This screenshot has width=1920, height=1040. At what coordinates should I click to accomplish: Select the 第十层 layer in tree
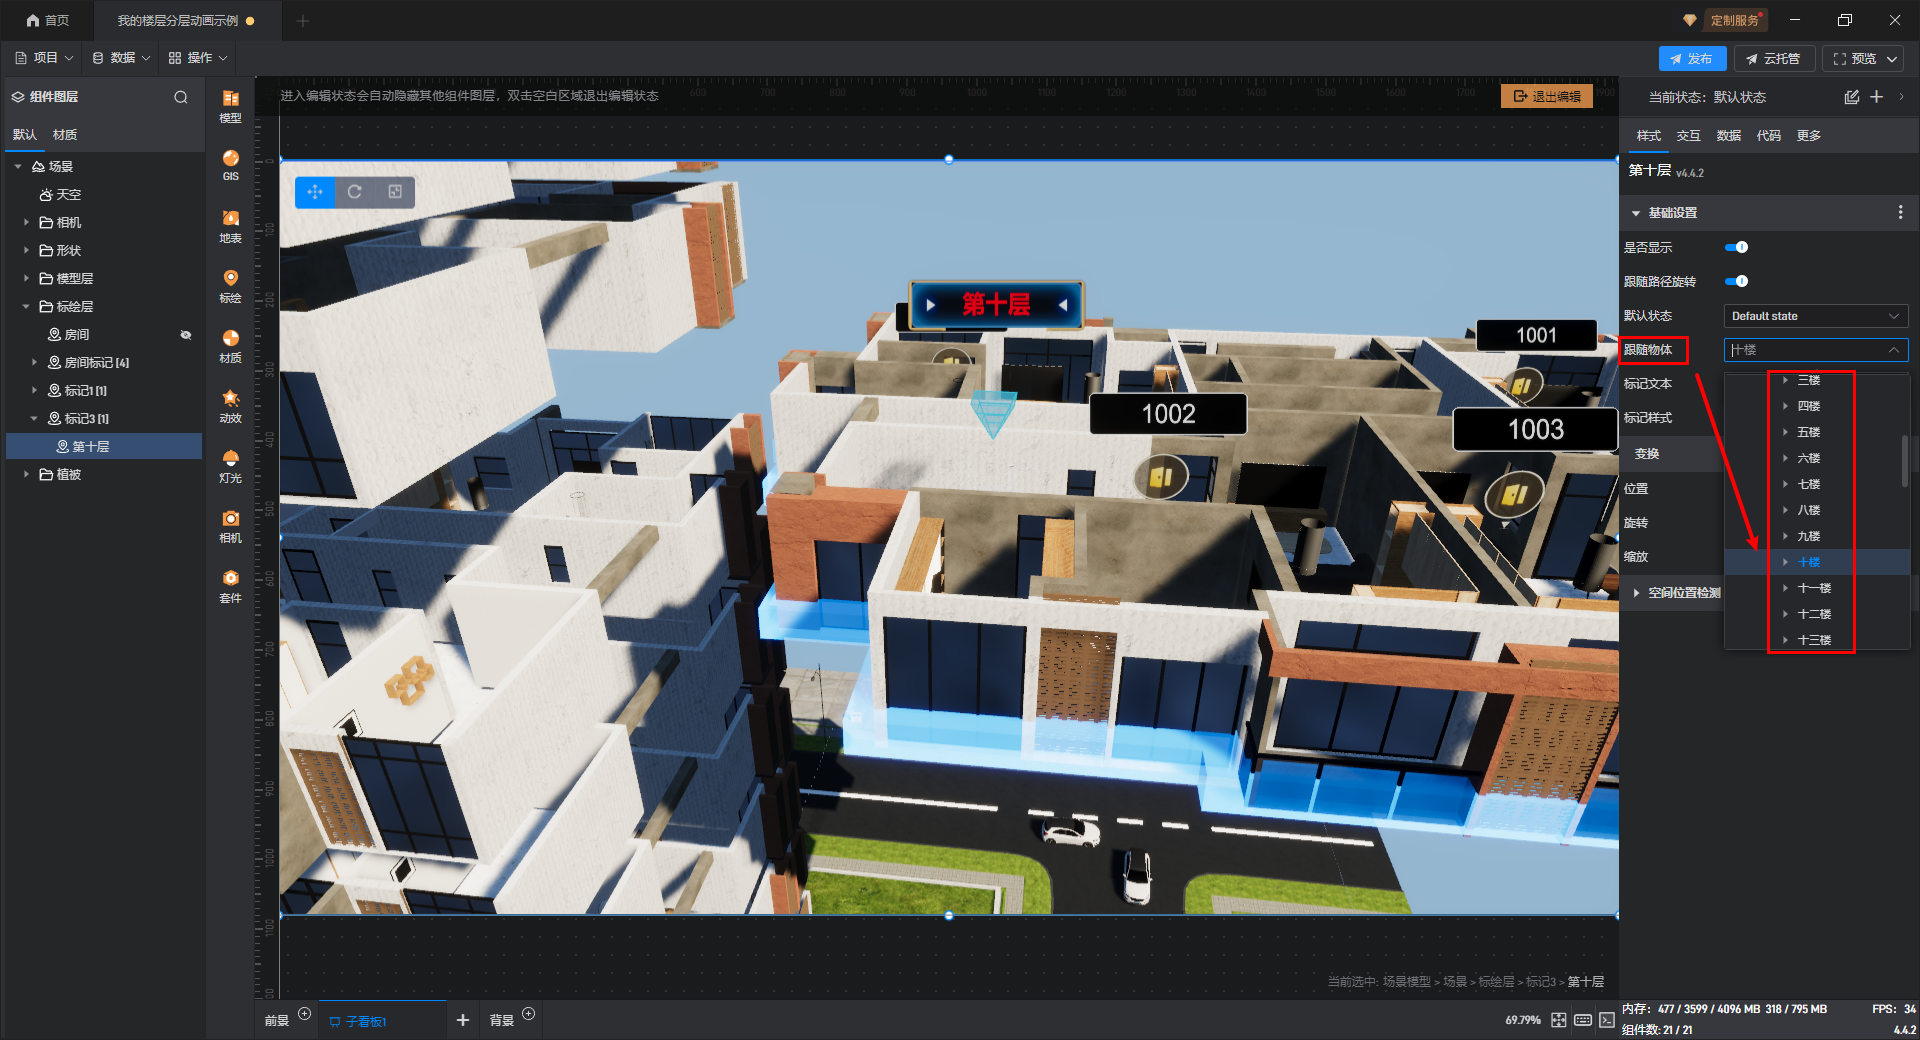click(x=104, y=447)
